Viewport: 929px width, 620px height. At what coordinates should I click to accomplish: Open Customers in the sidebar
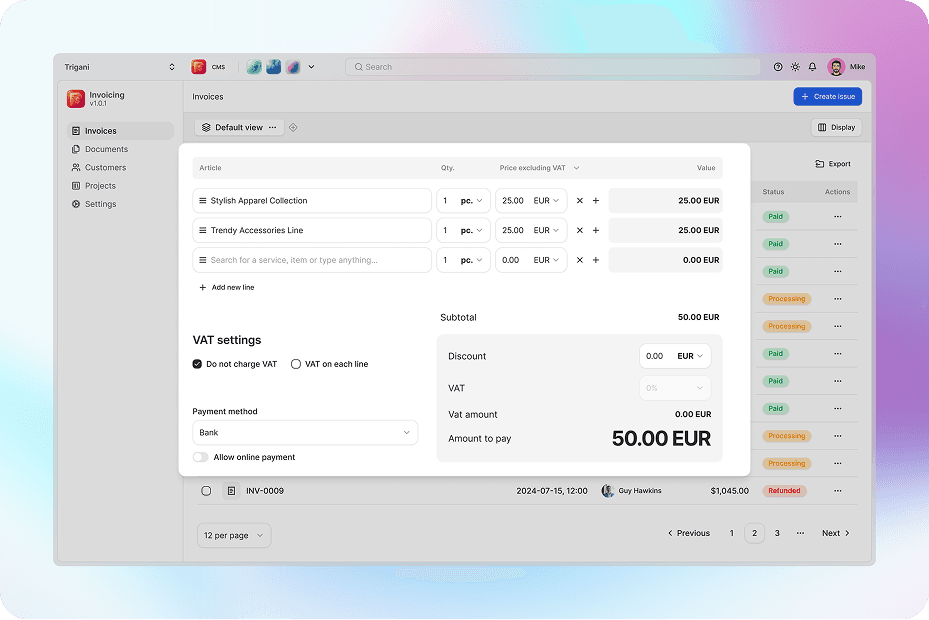coord(105,168)
